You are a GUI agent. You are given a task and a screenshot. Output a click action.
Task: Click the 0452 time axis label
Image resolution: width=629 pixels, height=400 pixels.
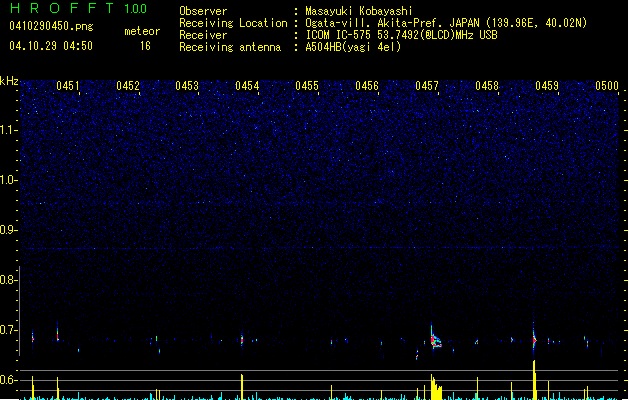click(x=128, y=86)
